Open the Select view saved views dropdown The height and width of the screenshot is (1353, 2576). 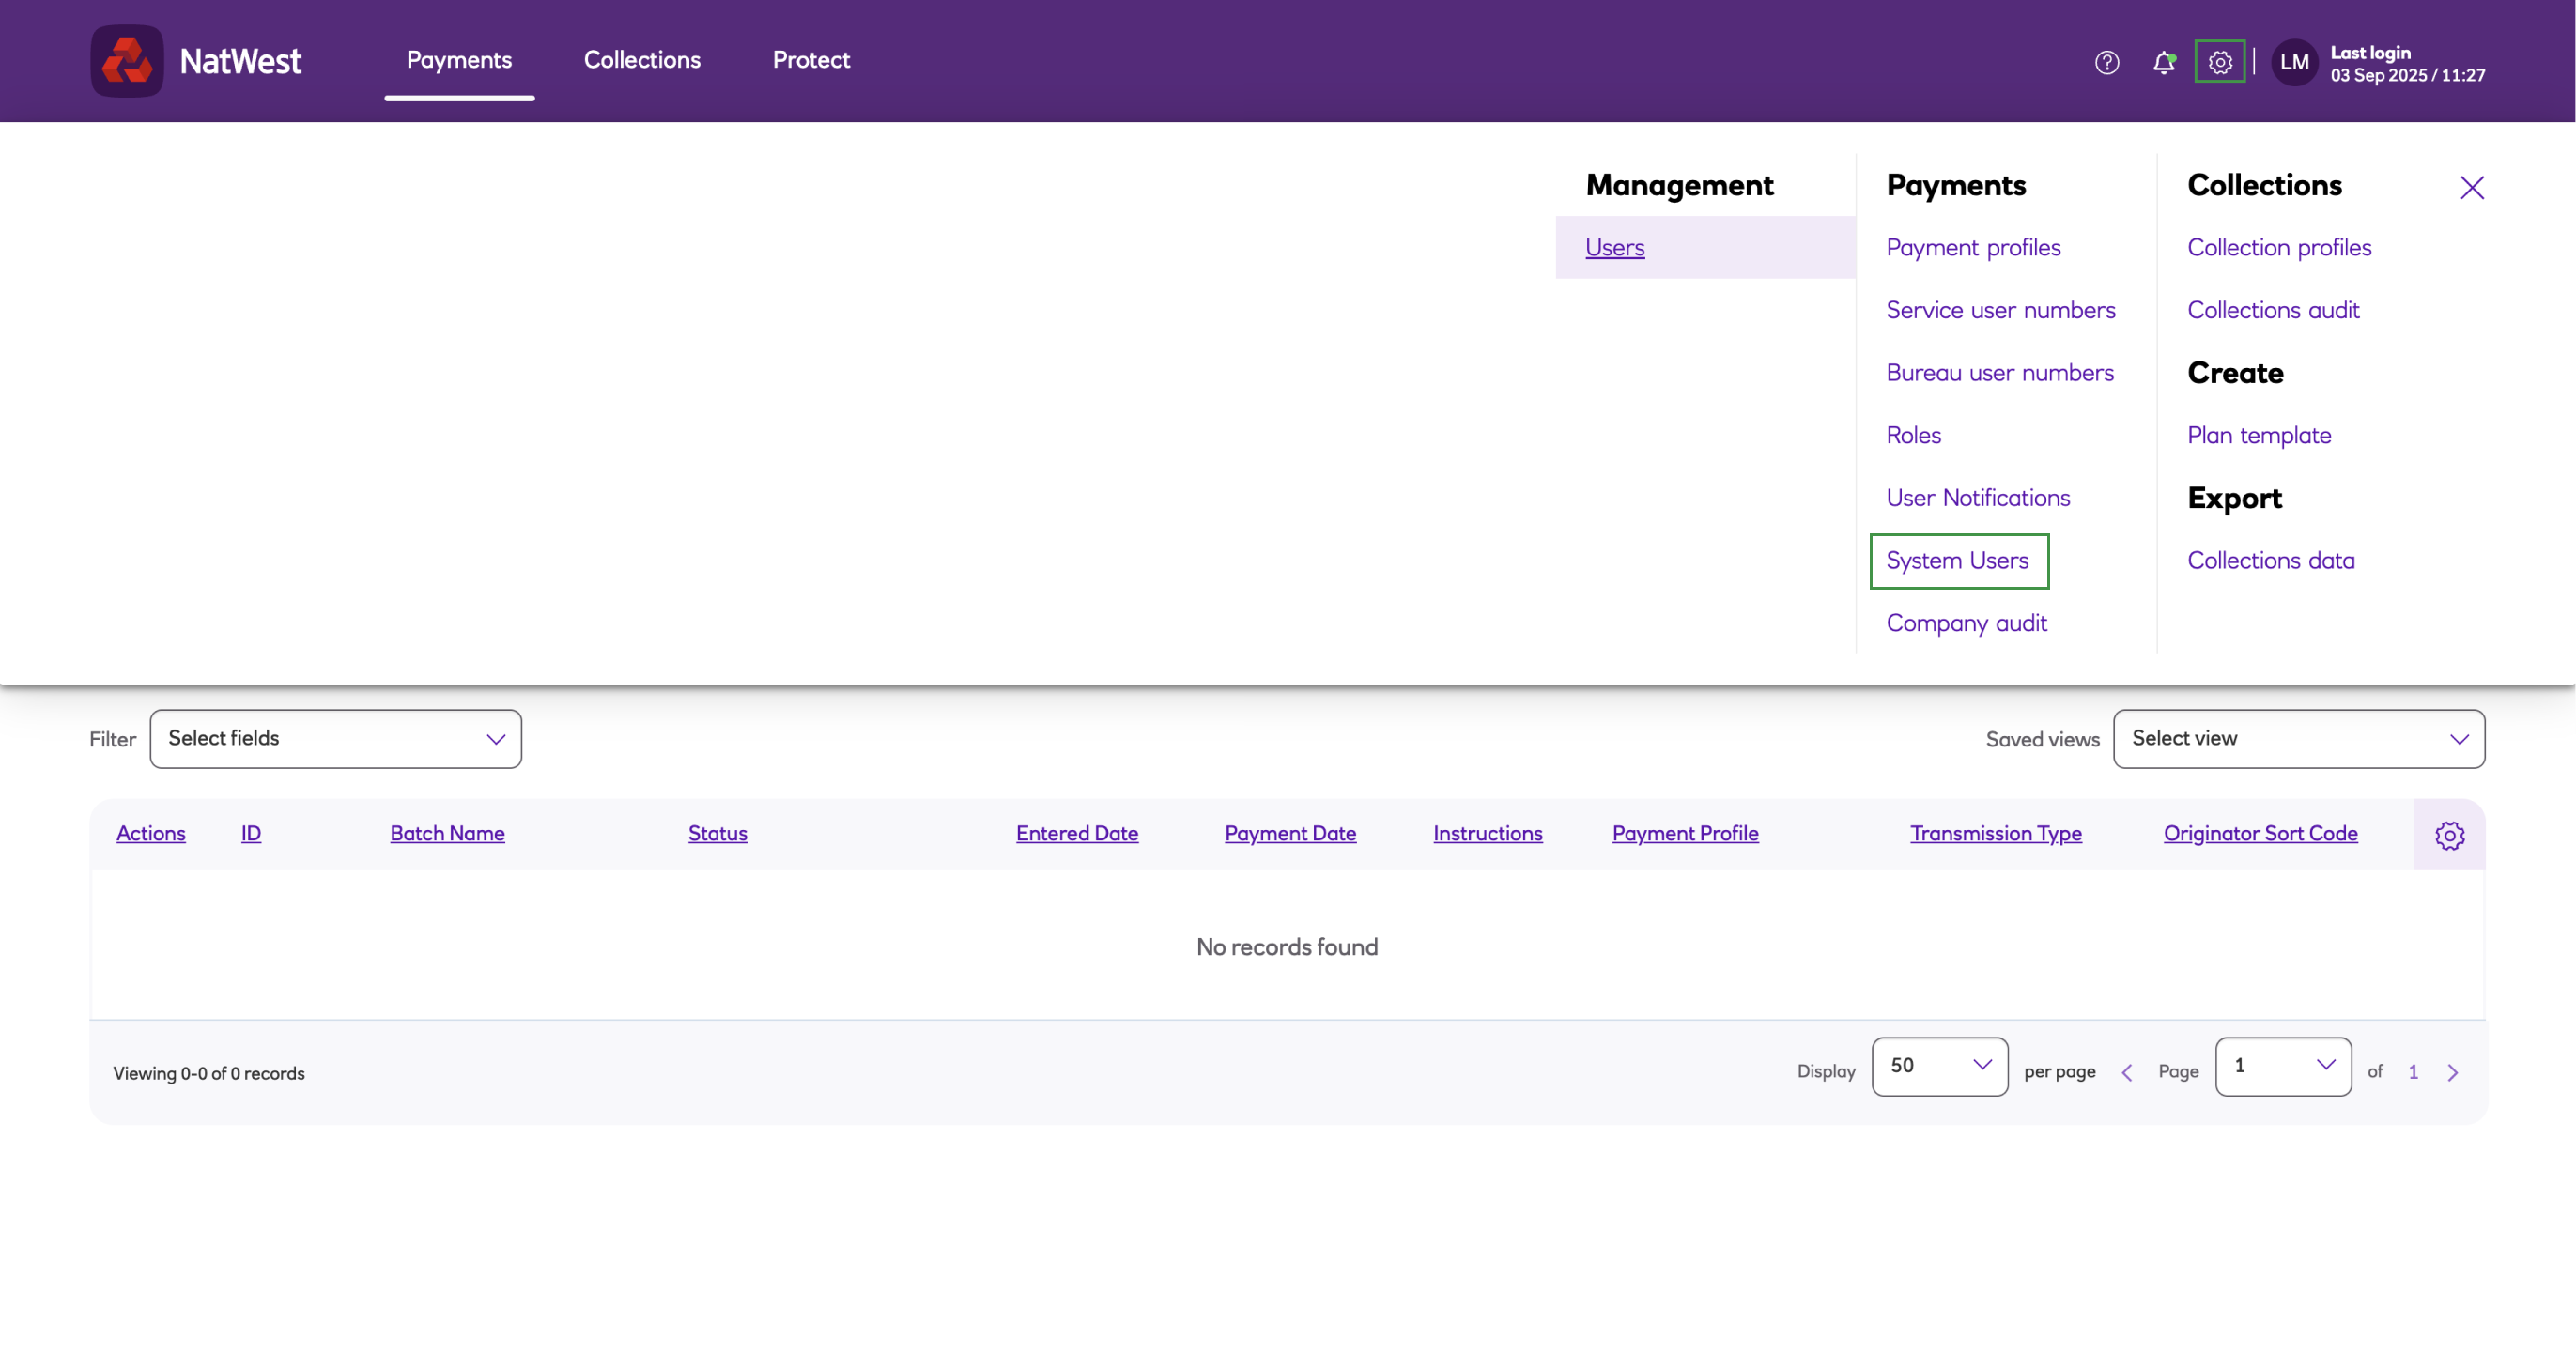[2298, 739]
